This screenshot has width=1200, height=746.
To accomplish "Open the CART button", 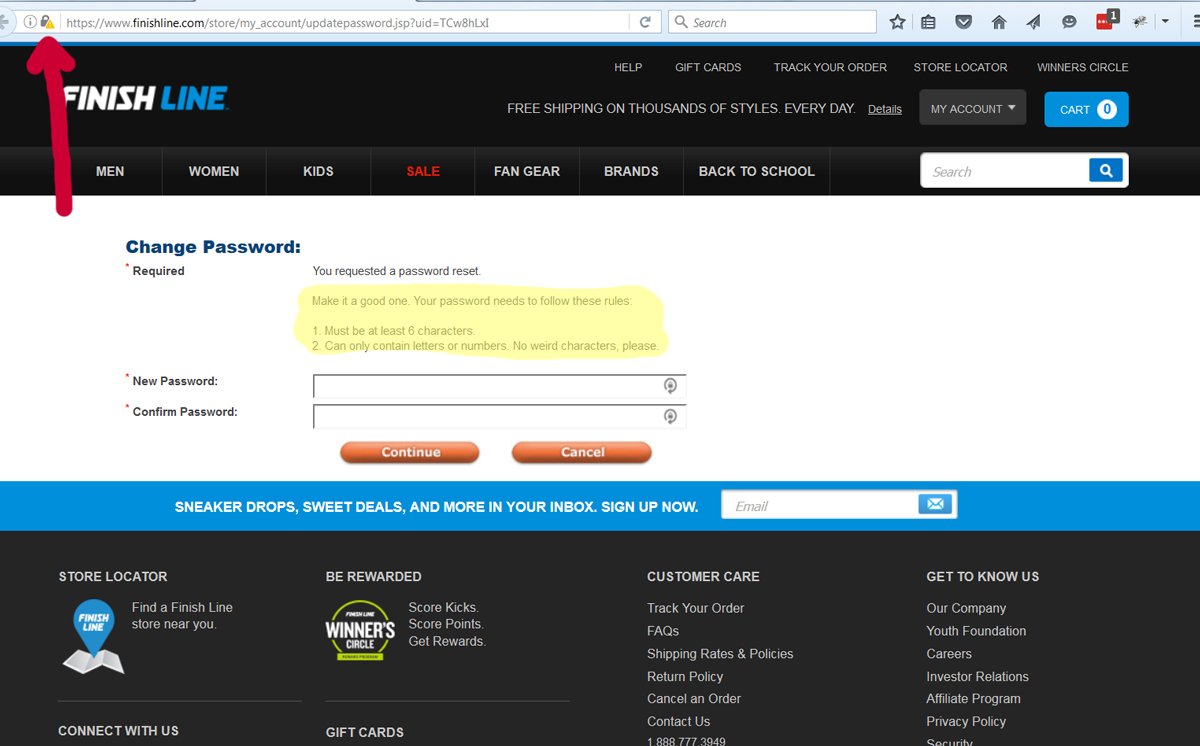I will [x=1086, y=109].
